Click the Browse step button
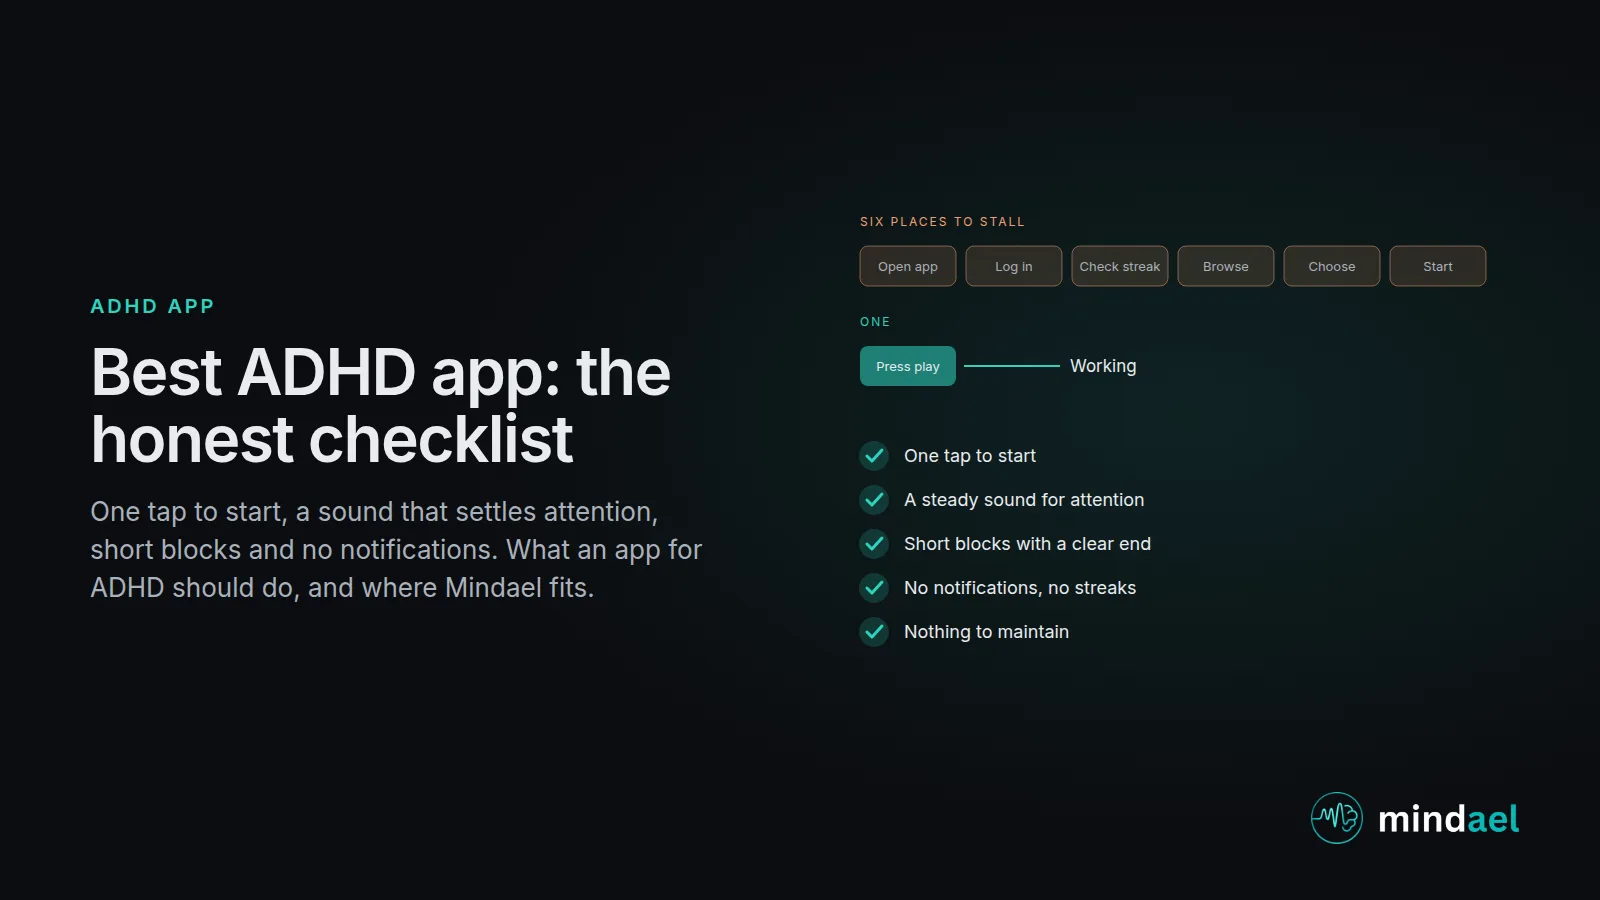Image resolution: width=1600 pixels, height=900 pixels. pyautogui.click(x=1226, y=266)
